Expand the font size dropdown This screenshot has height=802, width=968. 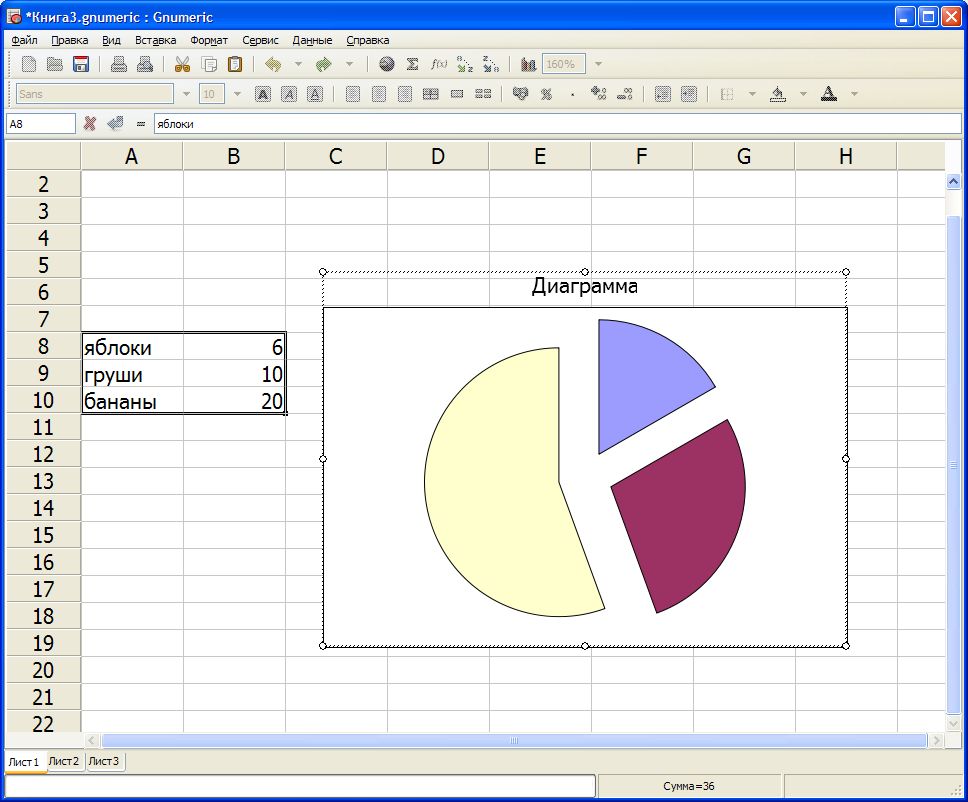click(x=237, y=94)
